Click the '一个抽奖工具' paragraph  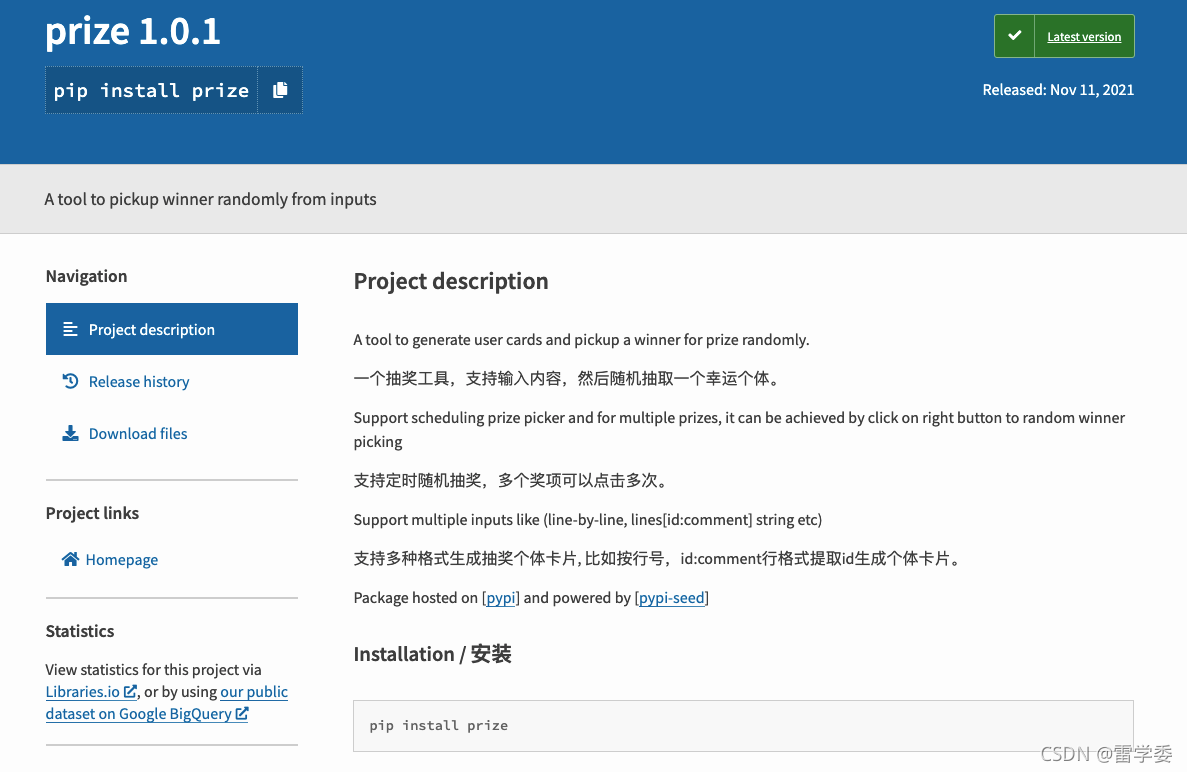click(567, 378)
